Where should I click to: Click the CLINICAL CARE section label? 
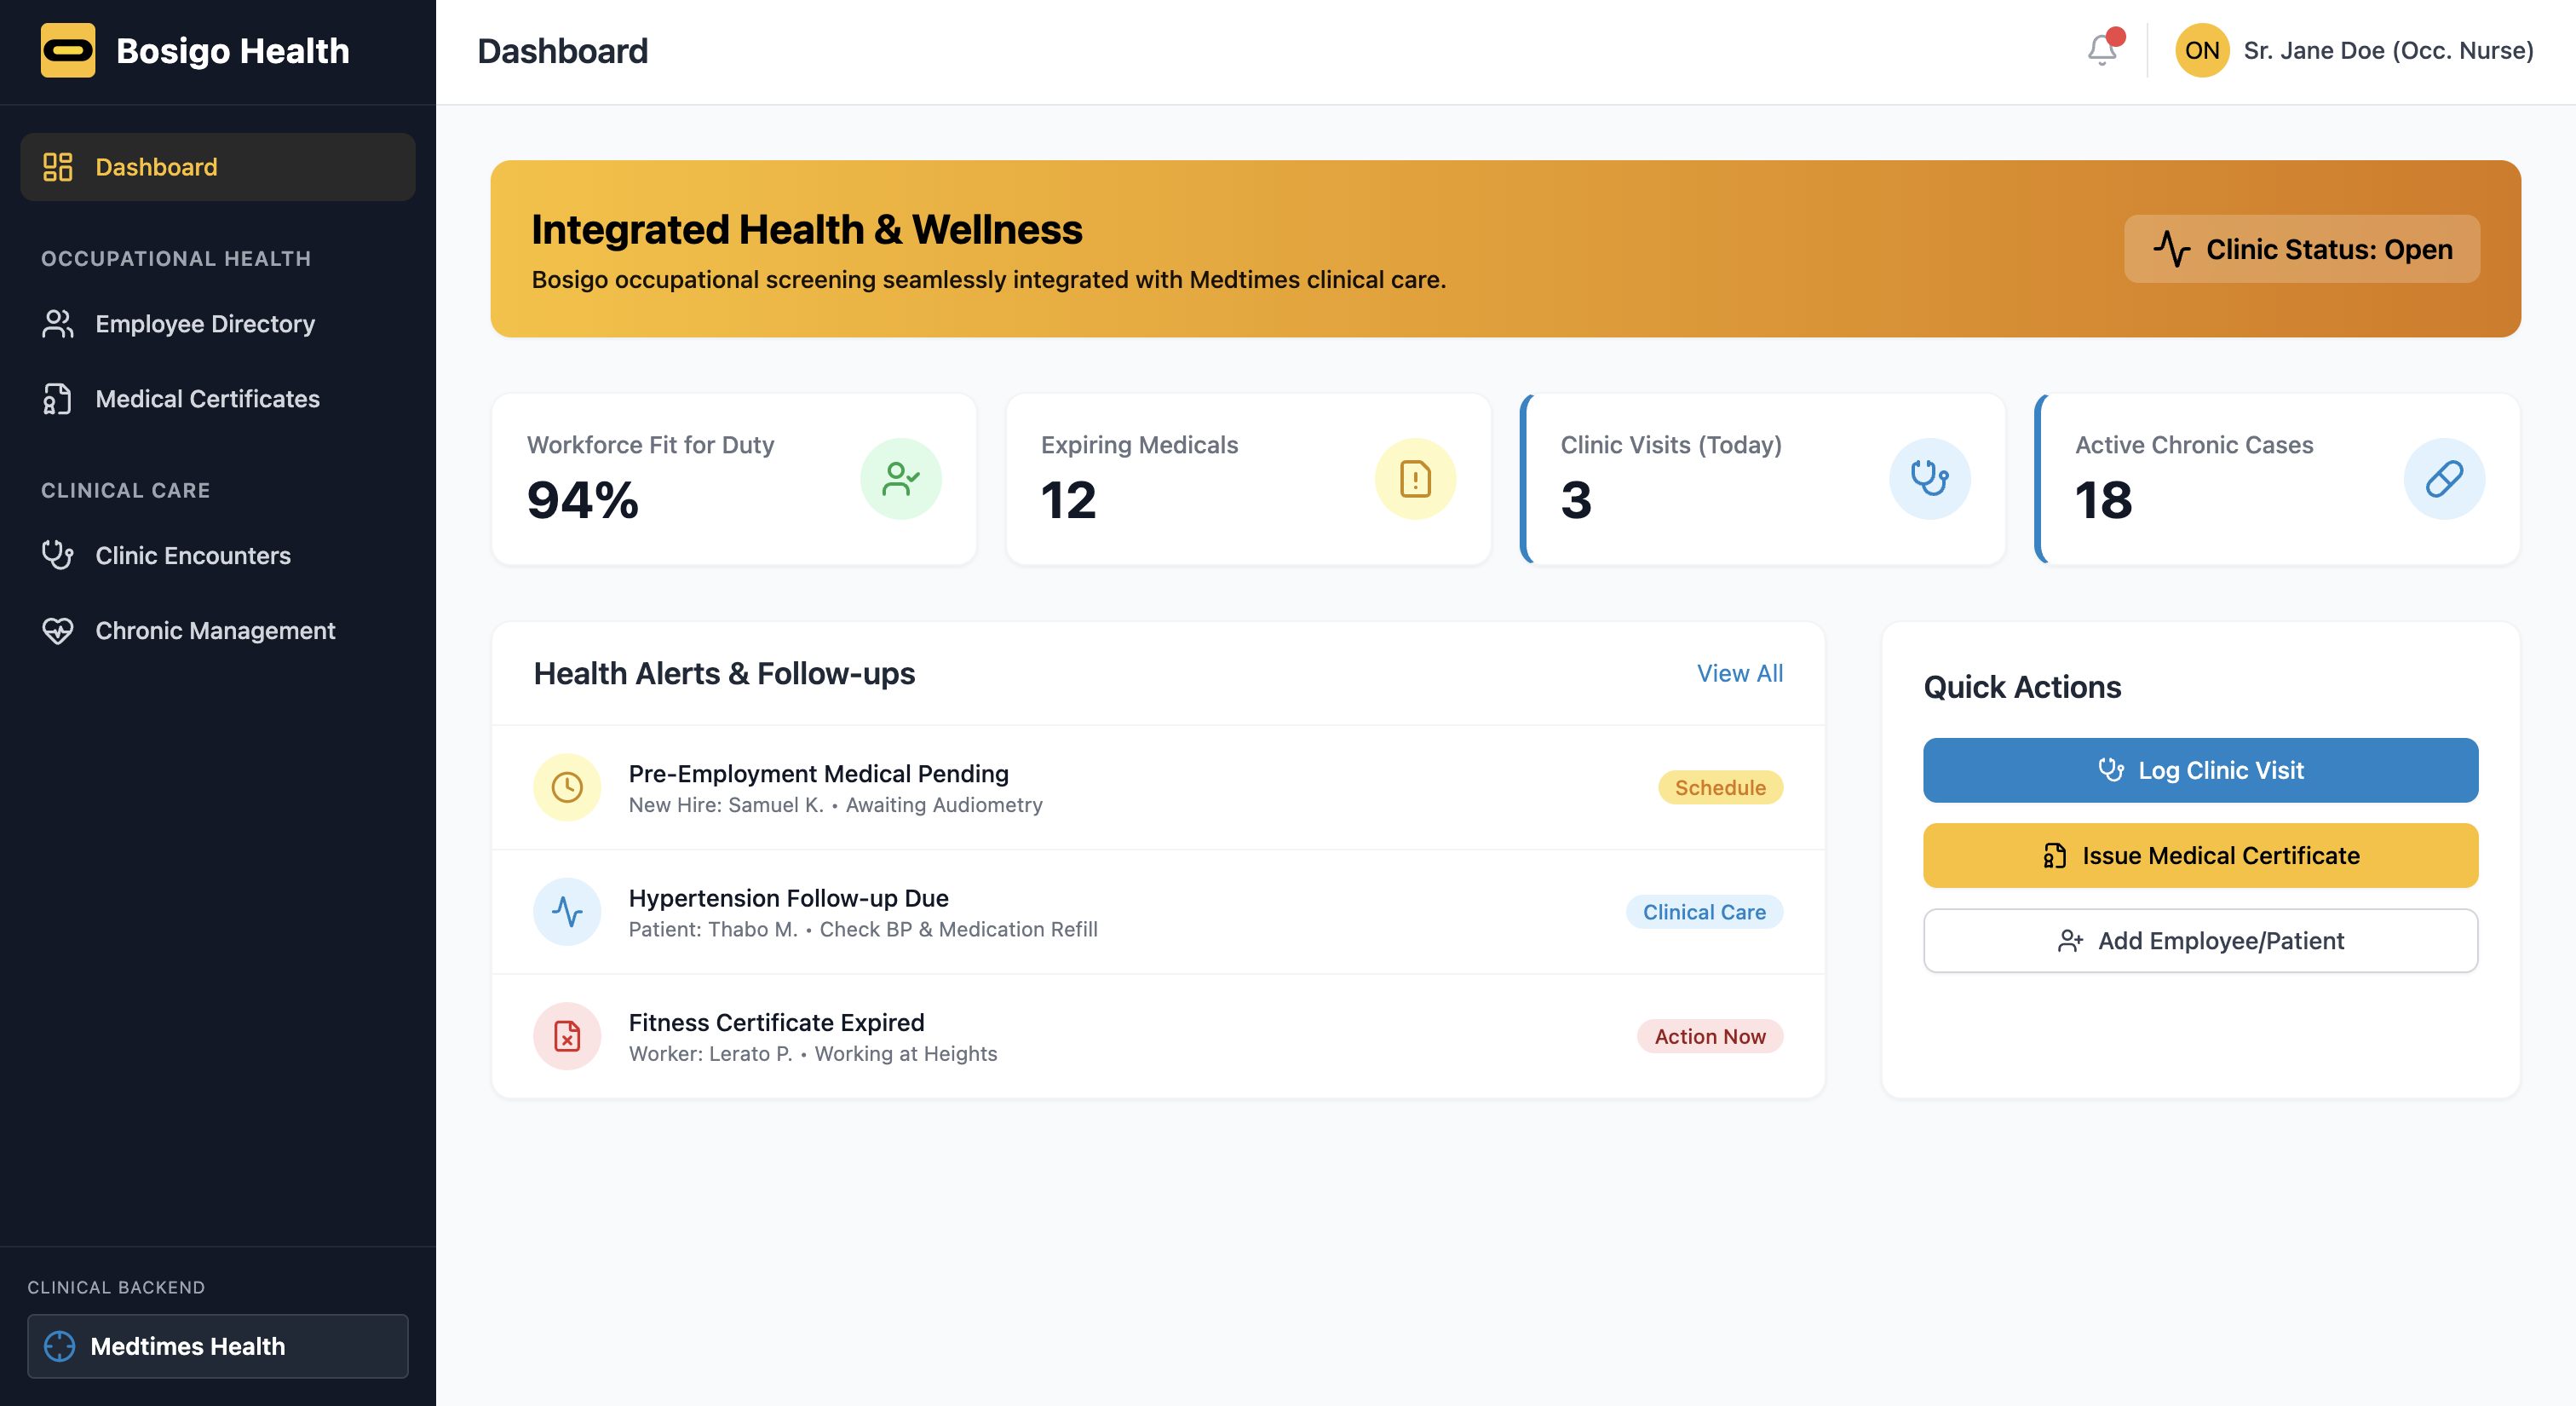pos(126,490)
